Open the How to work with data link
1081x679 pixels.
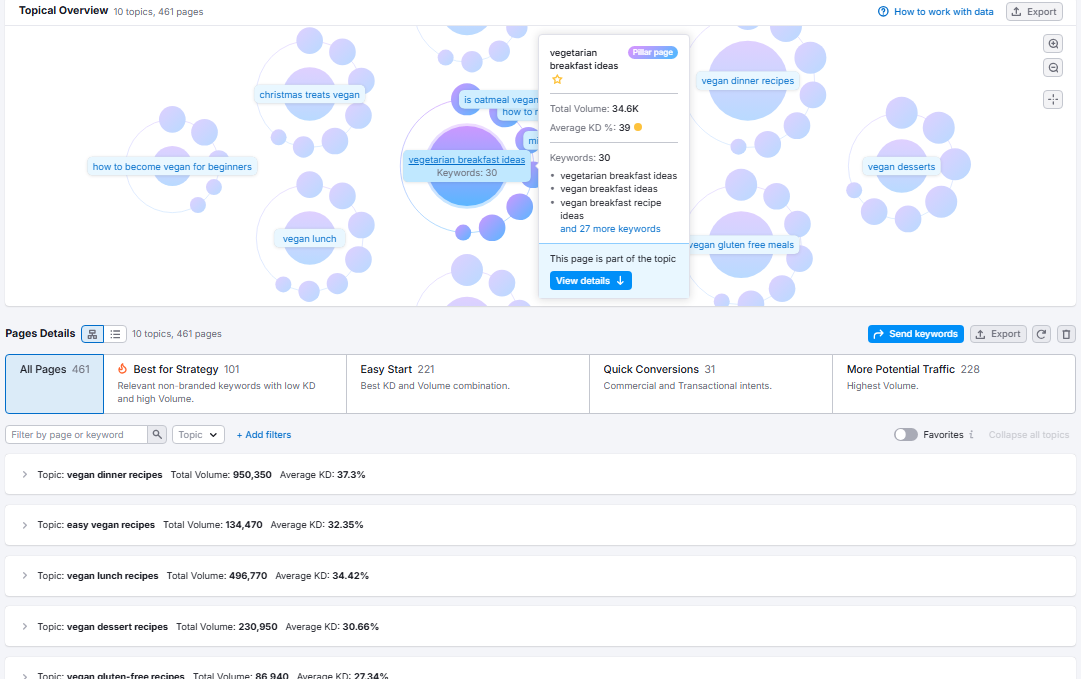(x=935, y=12)
